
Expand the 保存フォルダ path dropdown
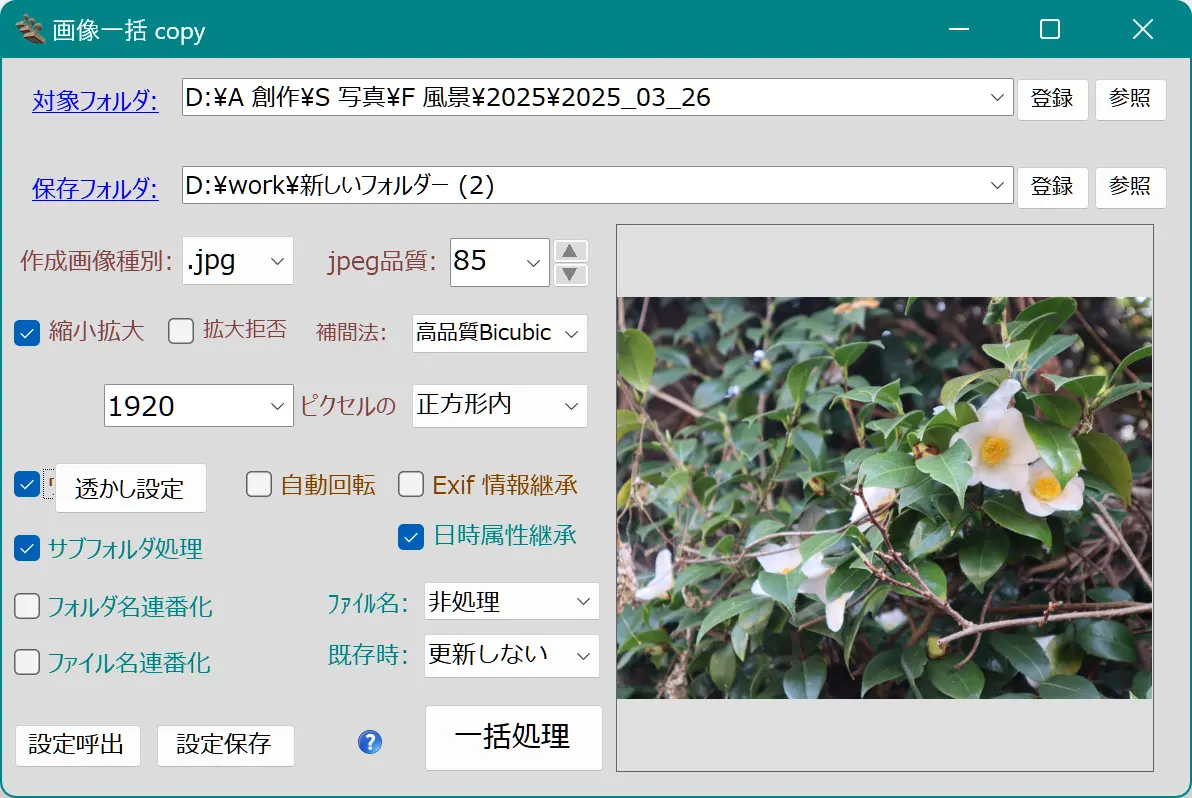pos(997,185)
